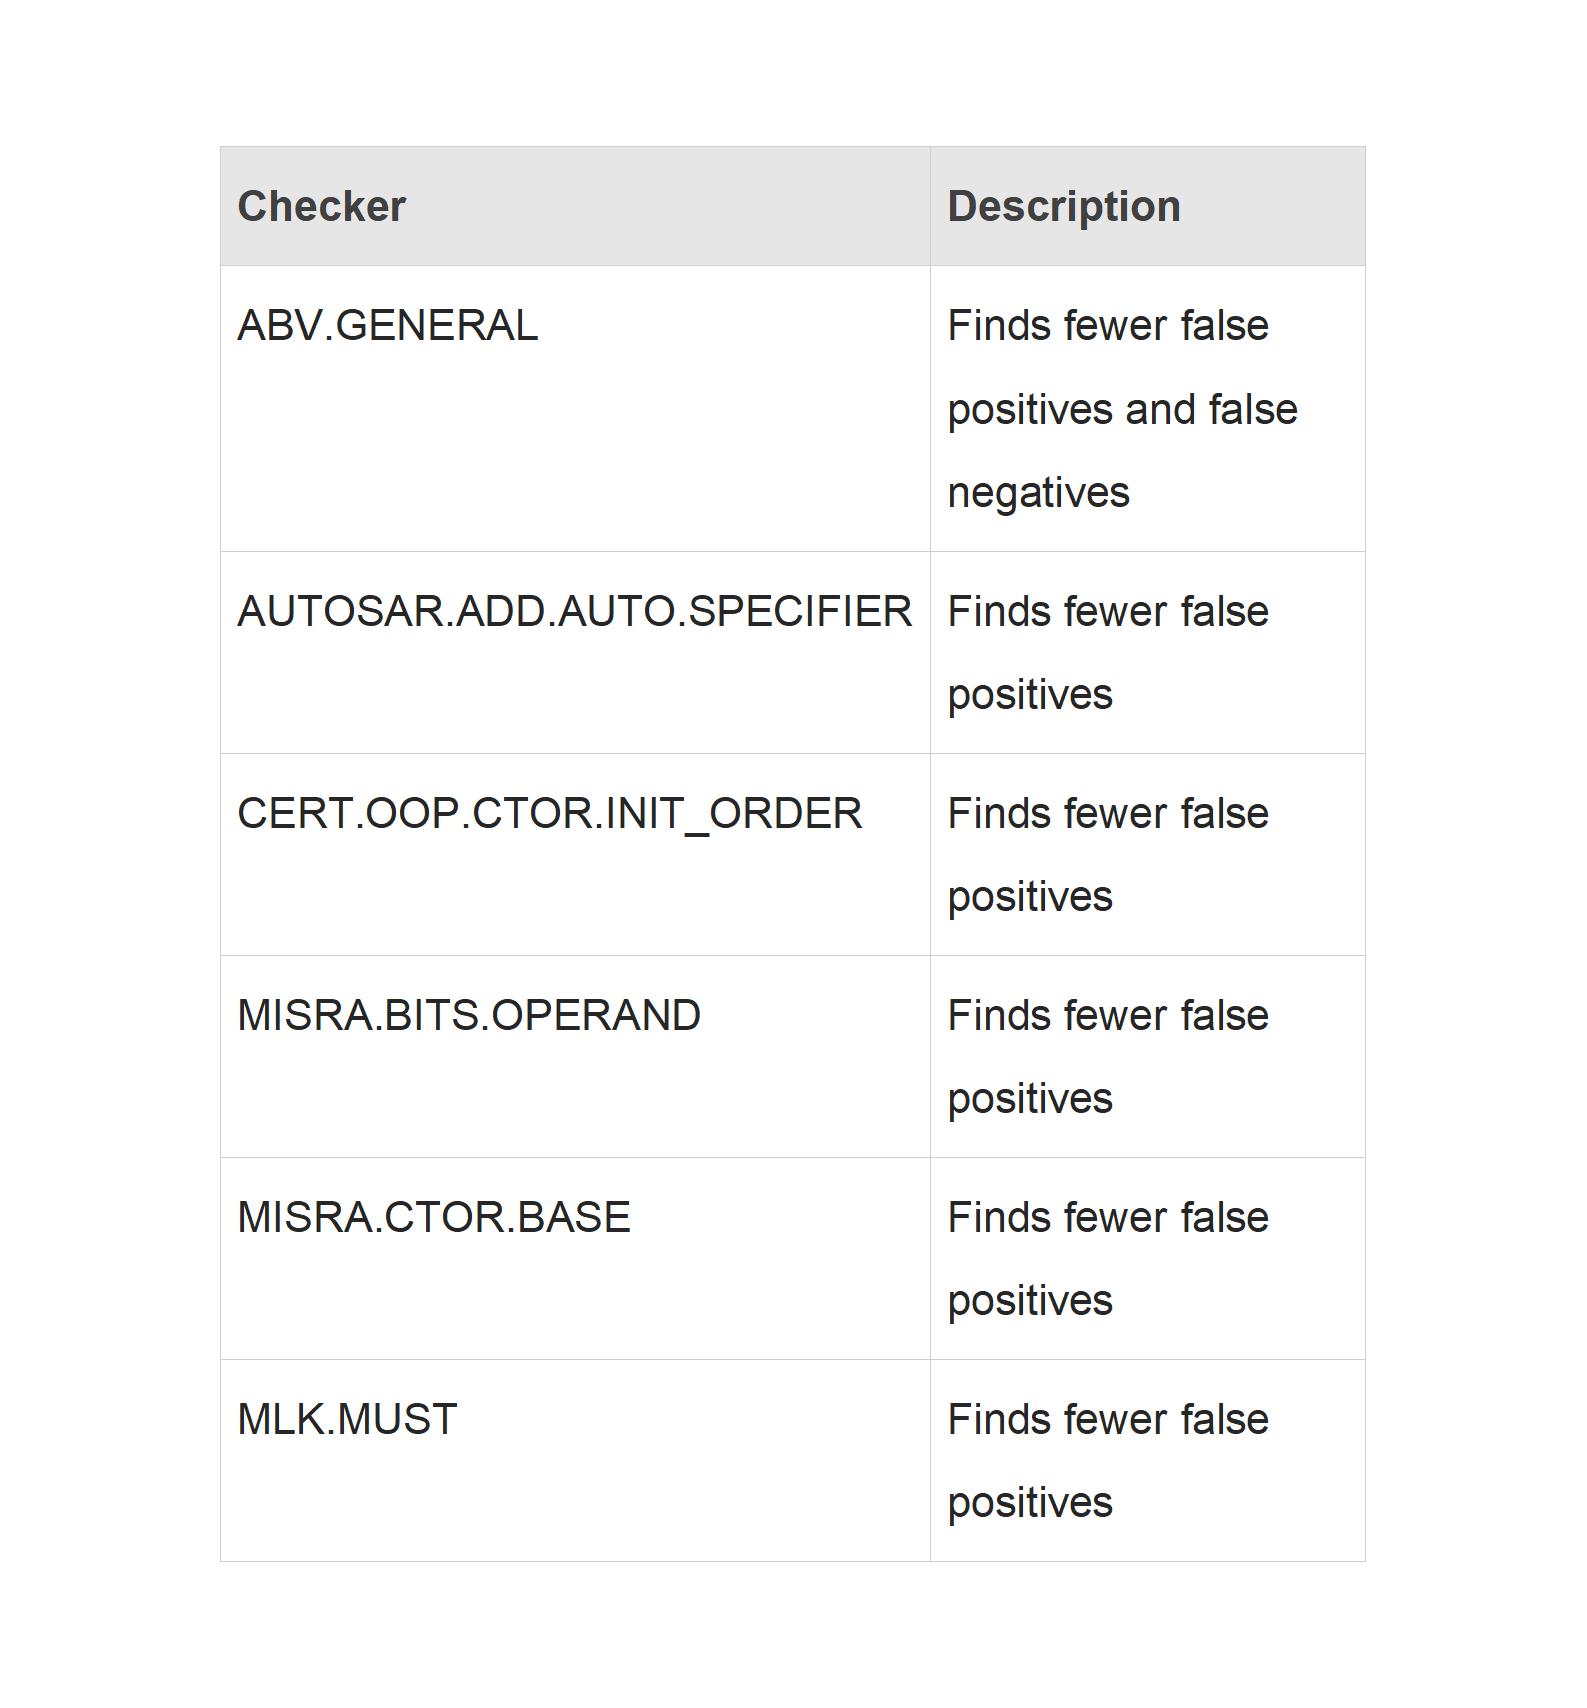Image resolution: width=1587 pixels, height=1708 pixels.
Task: Click "Finds fewer false" in the MISRA.BITS.OPERAND row
Action: point(1107,1016)
